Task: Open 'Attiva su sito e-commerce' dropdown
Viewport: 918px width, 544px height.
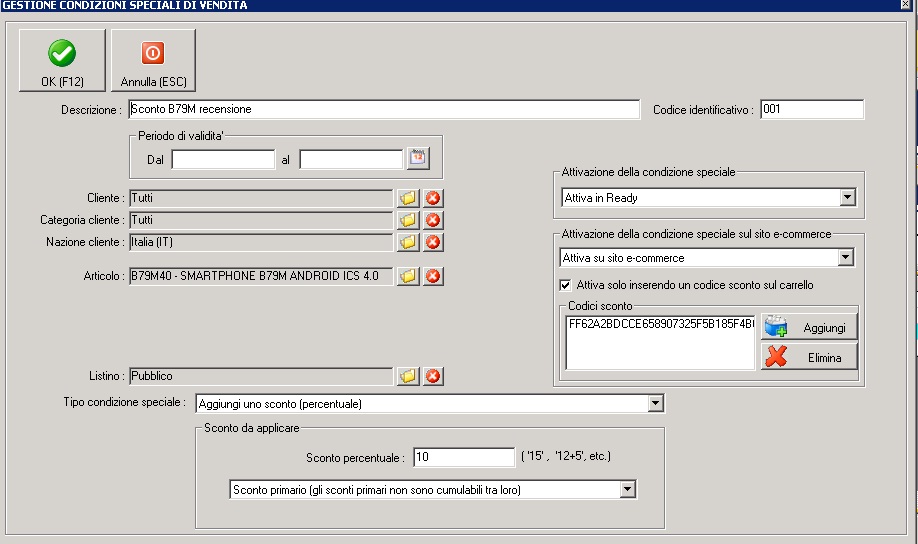Action: [845, 257]
